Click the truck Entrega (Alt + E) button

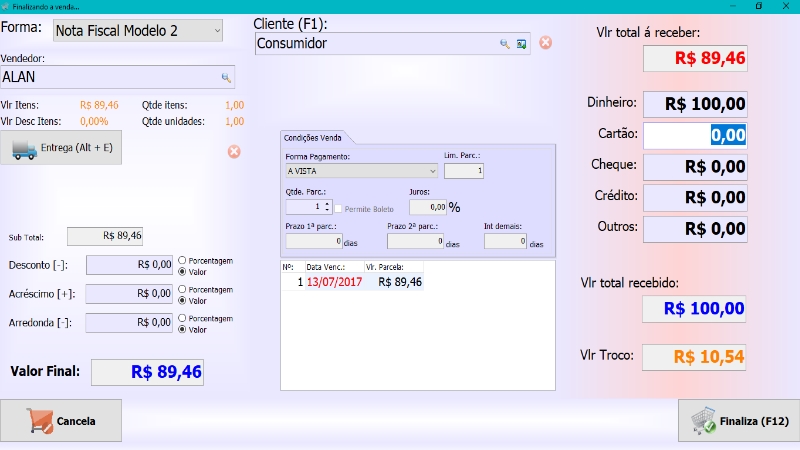[61, 148]
